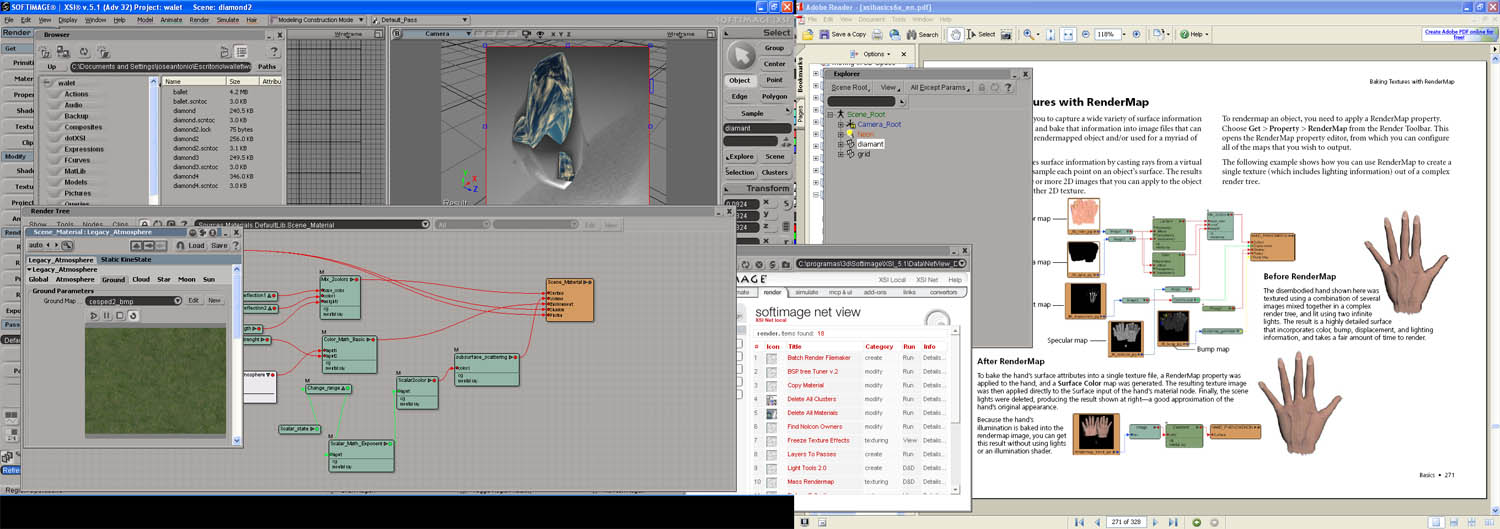Click Up button in Browser
This screenshot has height=529, width=1500.
pos(52,67)
